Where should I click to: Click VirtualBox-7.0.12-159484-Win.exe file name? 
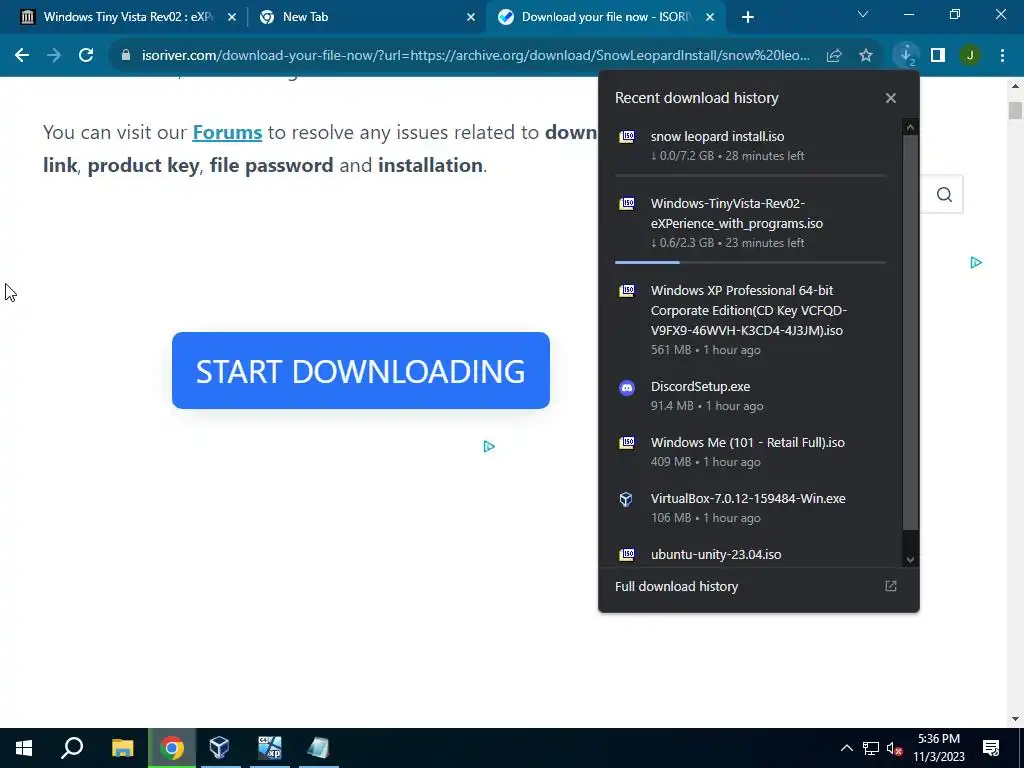pos(748,499)
